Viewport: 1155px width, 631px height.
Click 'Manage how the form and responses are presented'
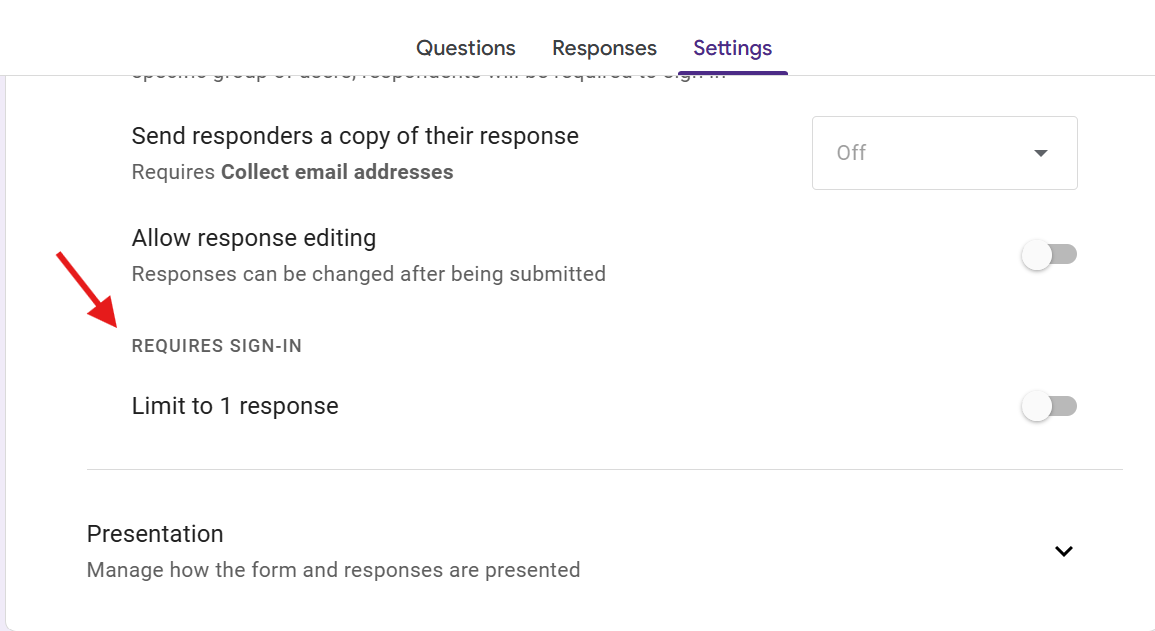click(334, 570)
